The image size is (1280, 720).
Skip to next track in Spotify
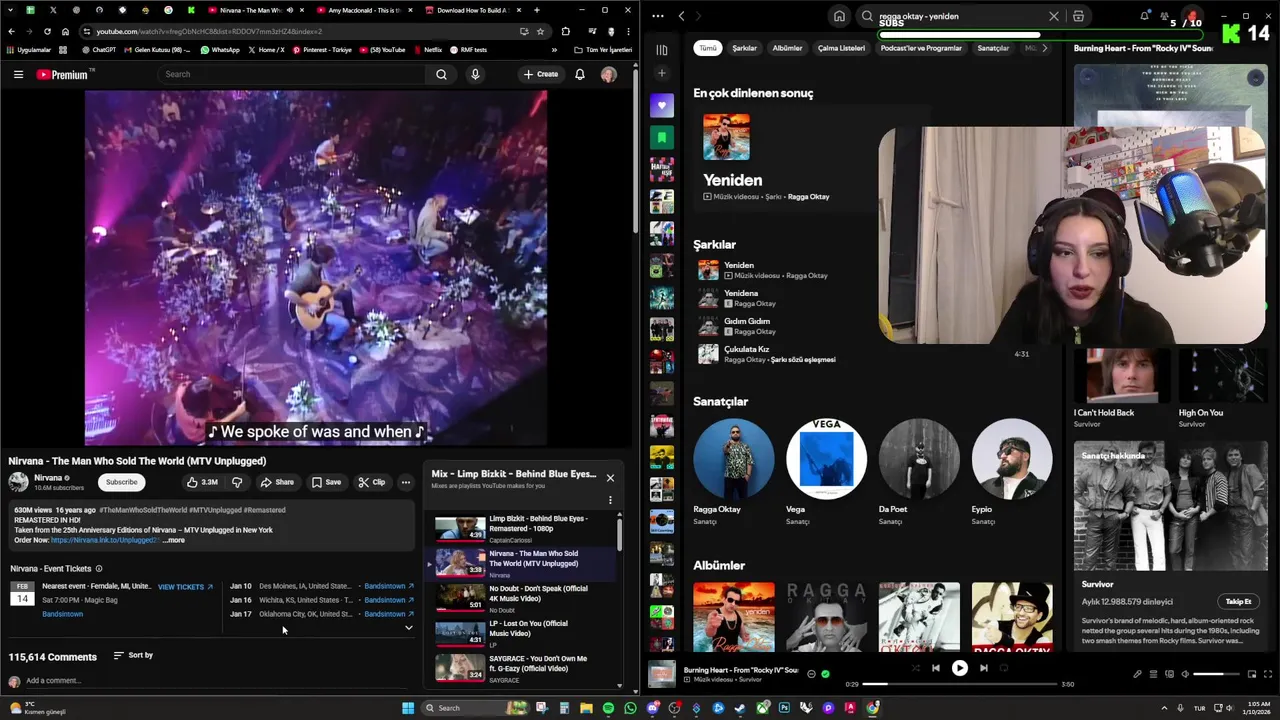(983, 668)
